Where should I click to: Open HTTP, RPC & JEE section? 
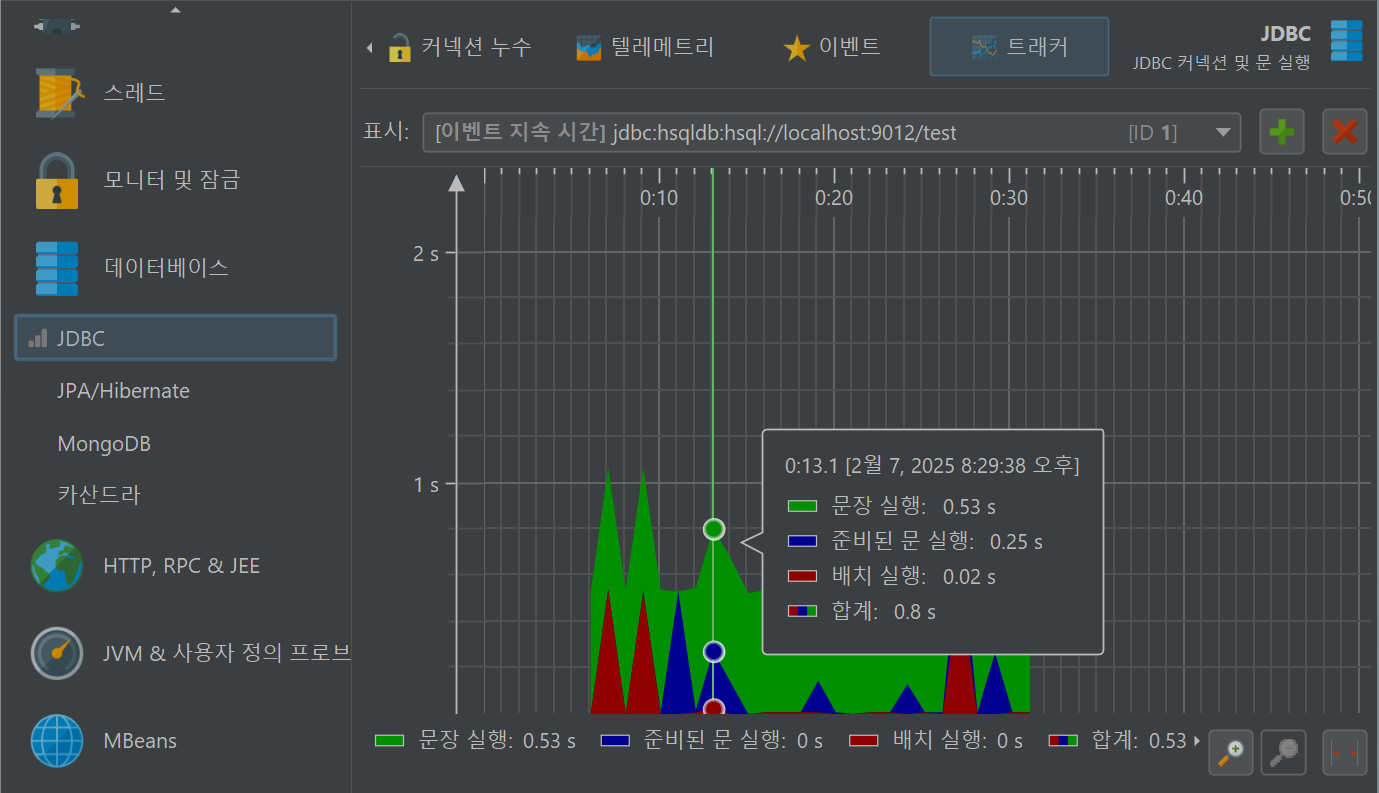146,566
